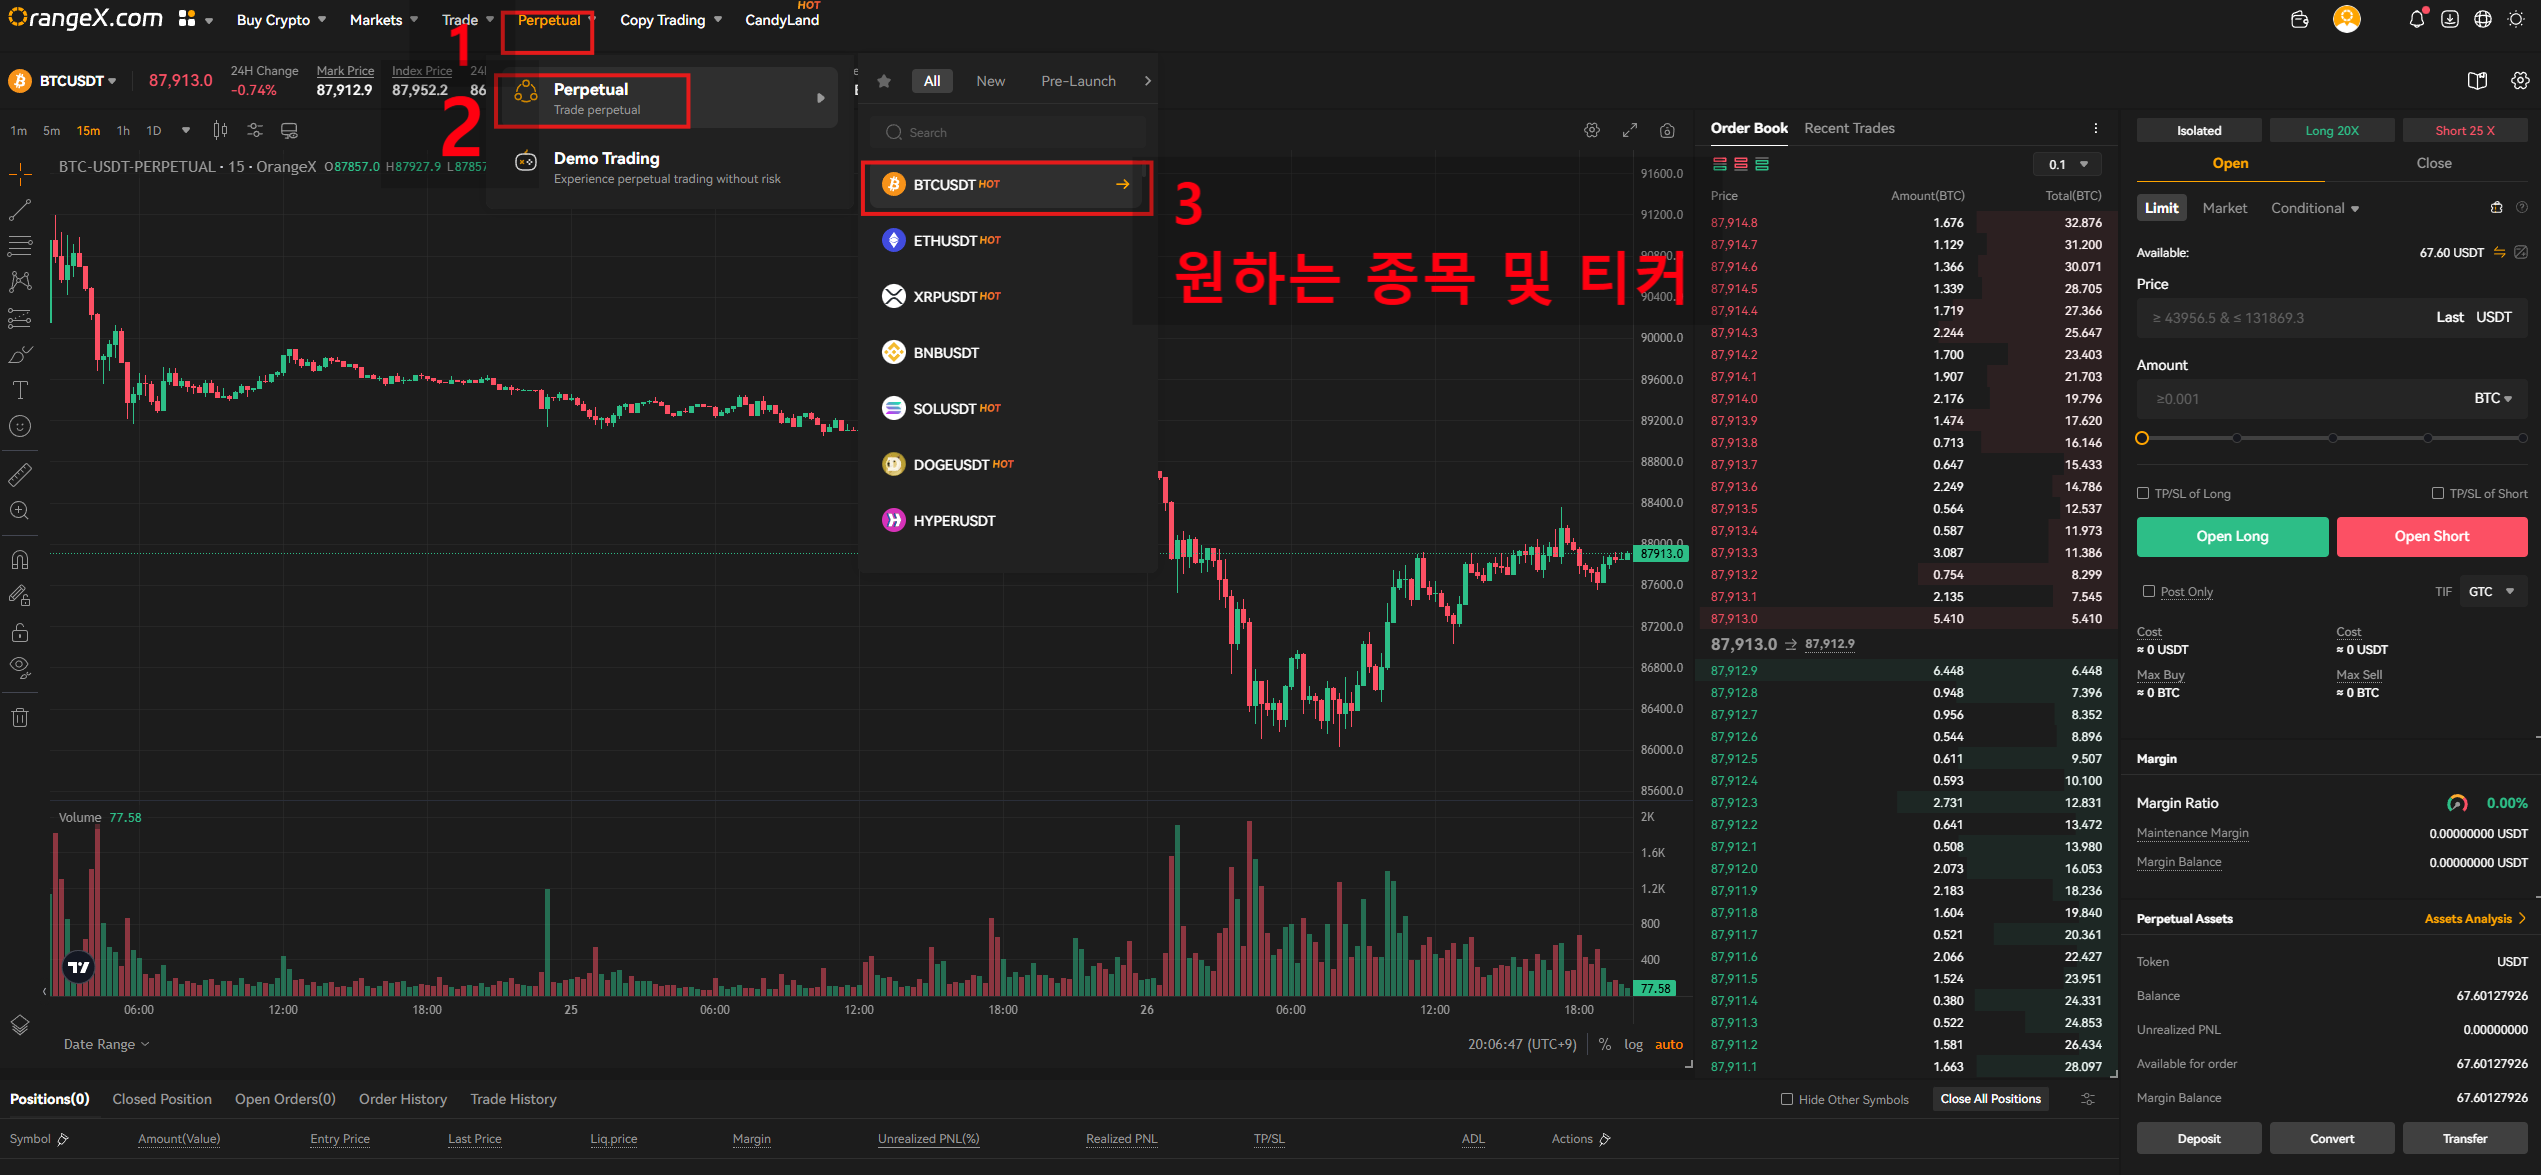This screenshot has height=1175, width=2541.
Task: Open the chart indicators icon
Action: click(255, 131)
